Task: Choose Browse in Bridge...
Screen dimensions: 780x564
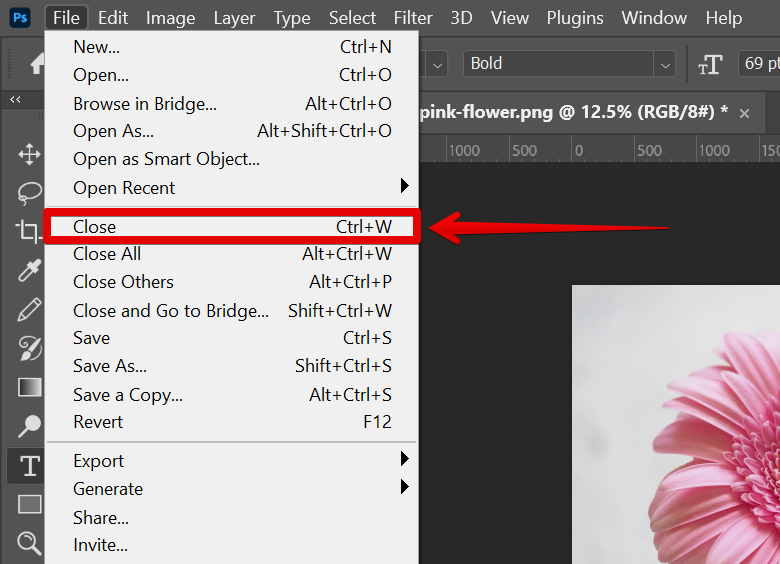Action: click(x=231, y=103)
